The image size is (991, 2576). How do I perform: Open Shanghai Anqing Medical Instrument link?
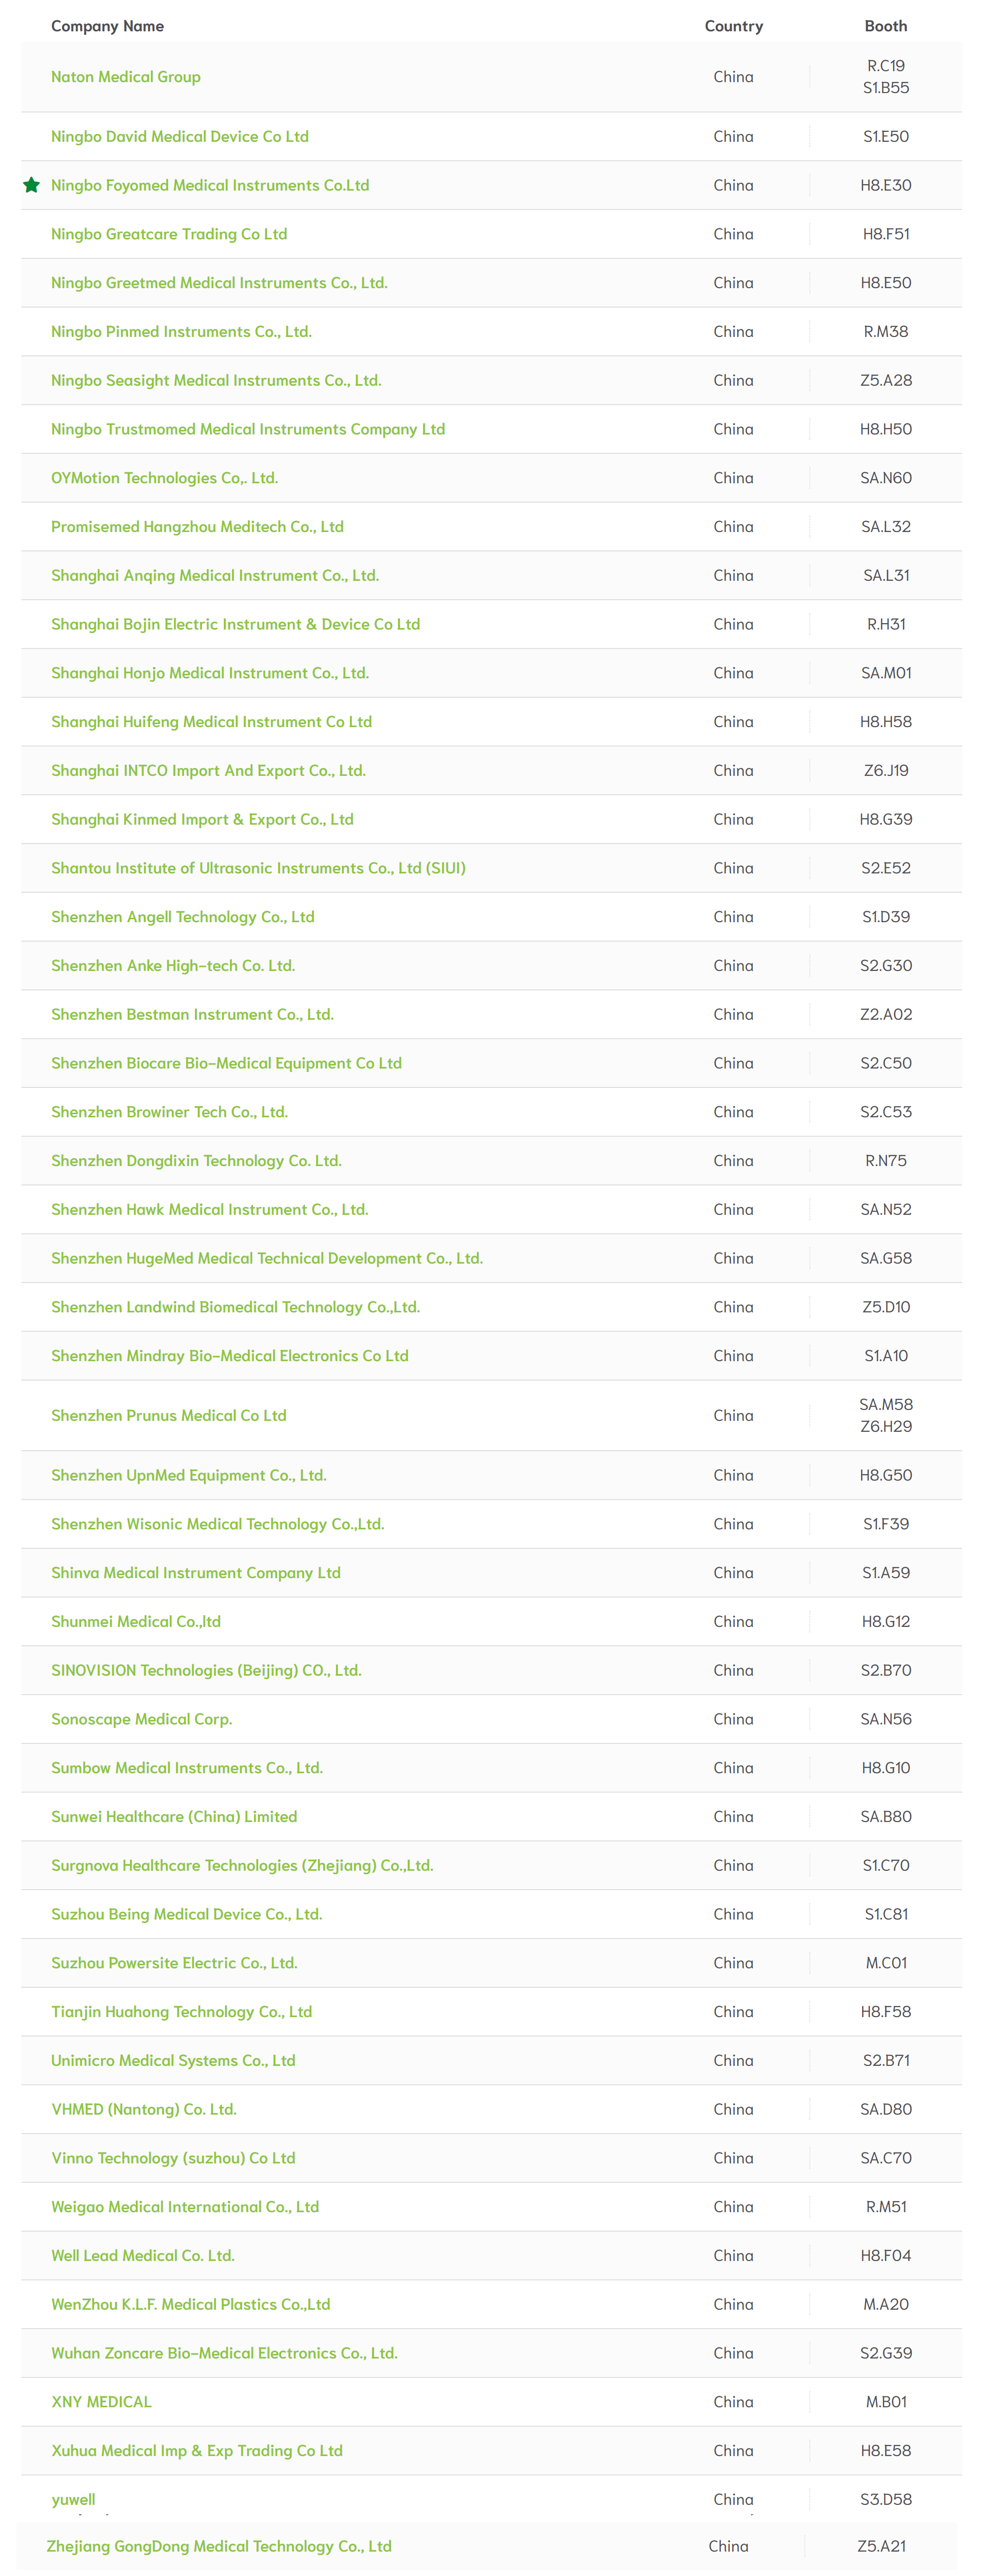[x=215, y=576]
